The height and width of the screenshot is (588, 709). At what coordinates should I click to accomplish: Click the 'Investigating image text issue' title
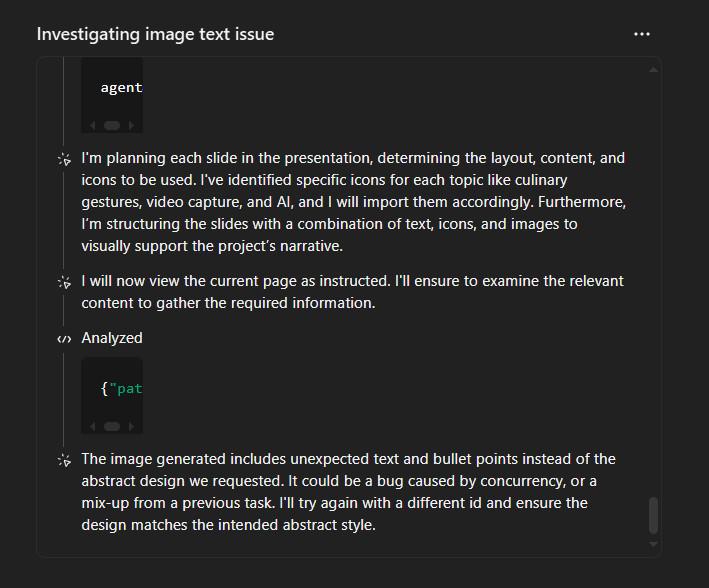(155, 34)
